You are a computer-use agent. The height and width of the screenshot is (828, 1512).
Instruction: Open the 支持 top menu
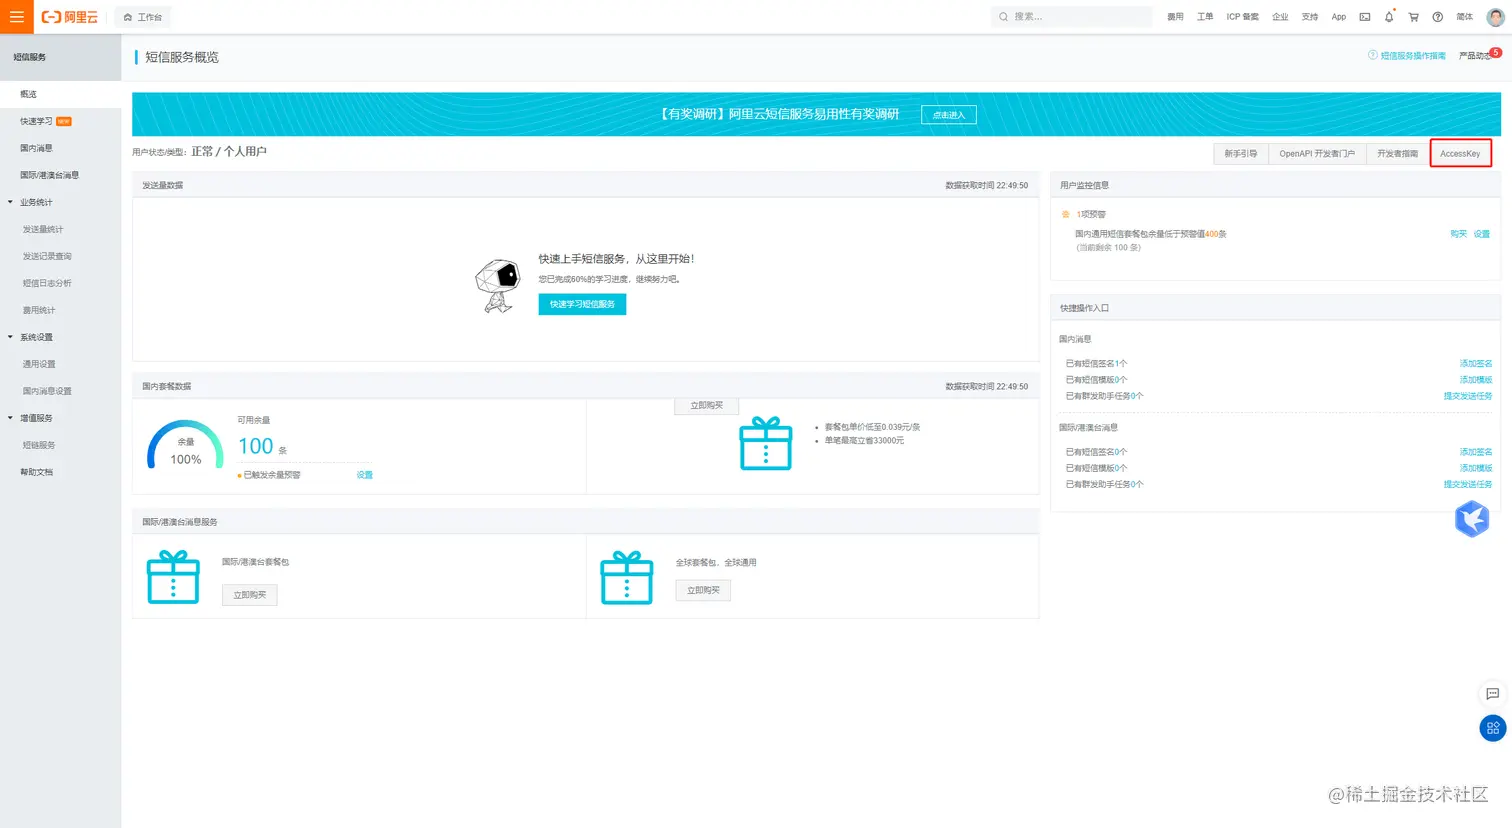tap(1310, 17)
